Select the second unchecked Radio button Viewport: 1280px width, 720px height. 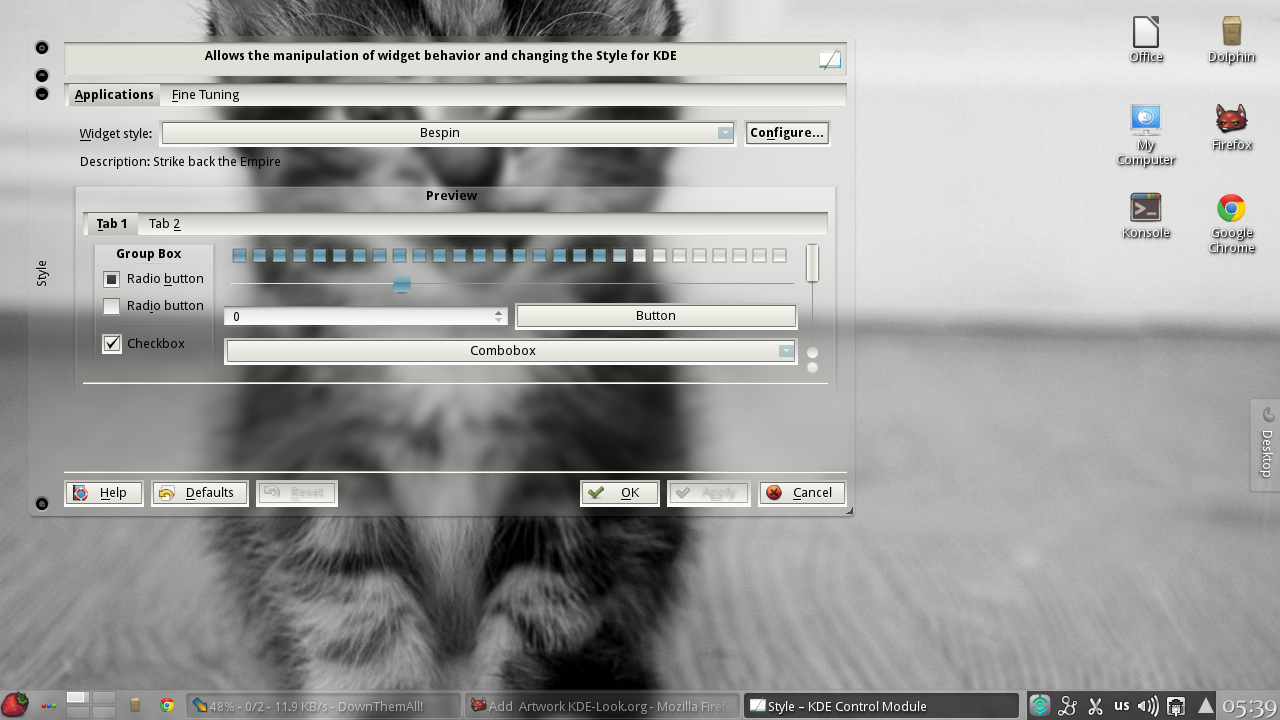coord(154,306)
